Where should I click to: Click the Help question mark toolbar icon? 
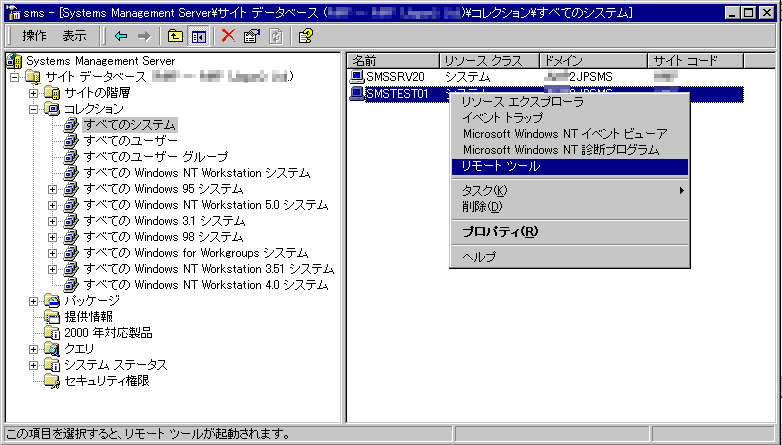(x=305, y=36)
